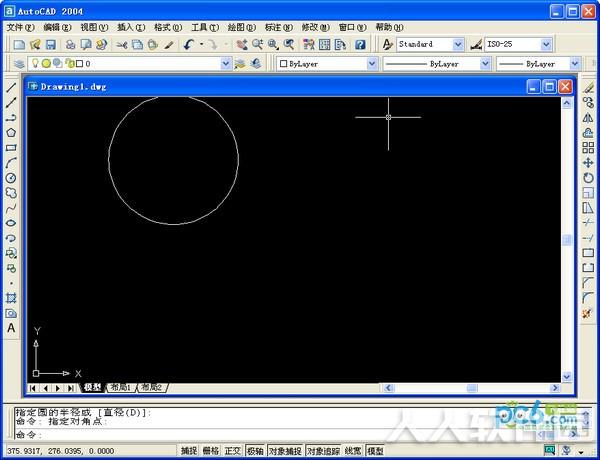Select the Hatch tool

tap(11, 298)
